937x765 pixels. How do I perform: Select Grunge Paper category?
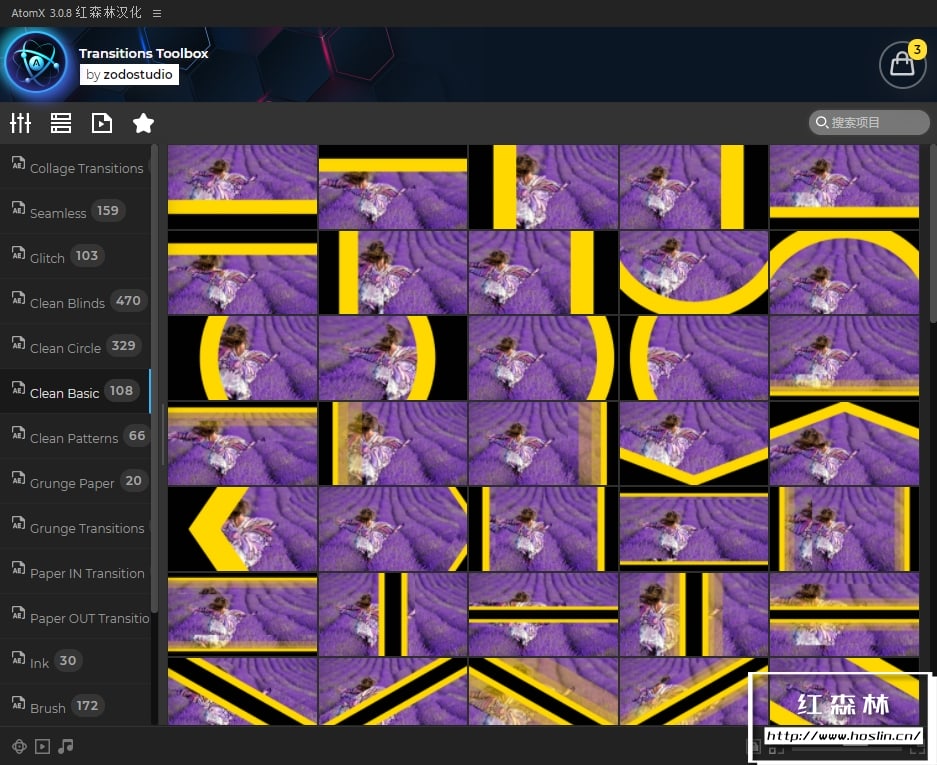click(x=75, y=482)
